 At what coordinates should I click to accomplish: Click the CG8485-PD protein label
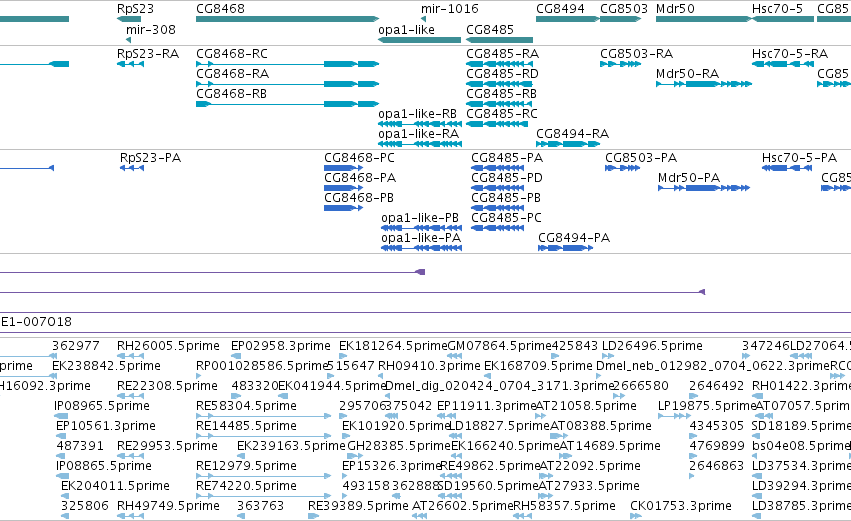(507, 178)
